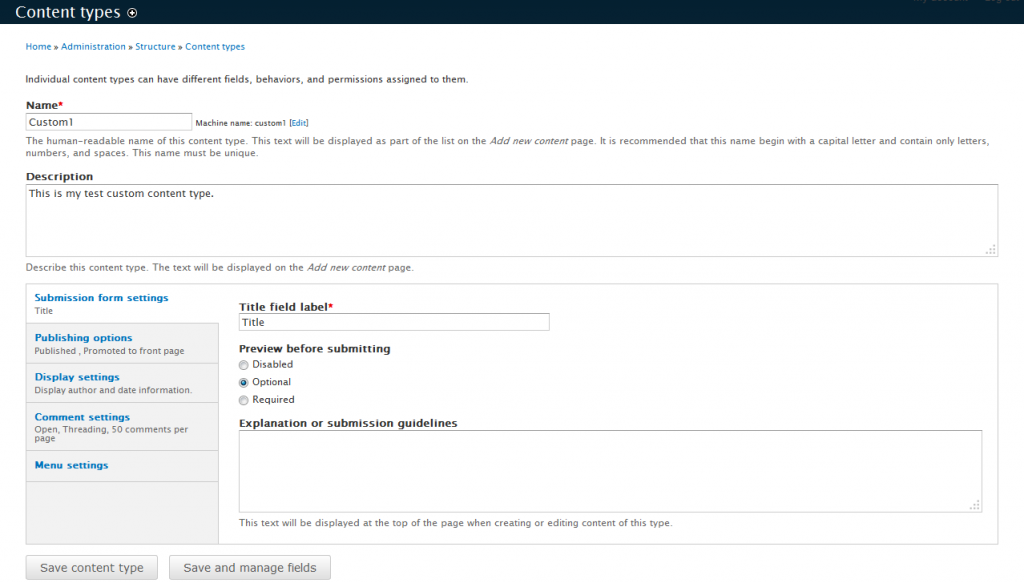Image resolution: width=1024 pixels, height=583 pixels.
Task: Open Content types breadcrumb link
Action: tap(214, 46)
